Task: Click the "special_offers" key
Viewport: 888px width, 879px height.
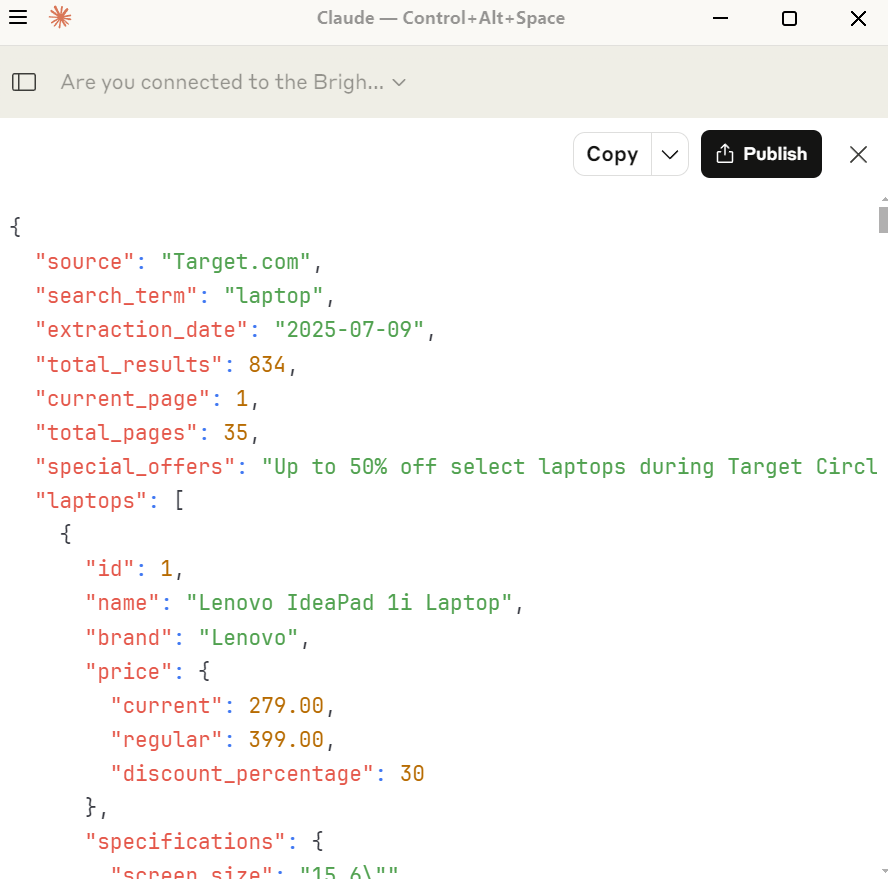Action: pyautogui.click(x=135, y=467)
